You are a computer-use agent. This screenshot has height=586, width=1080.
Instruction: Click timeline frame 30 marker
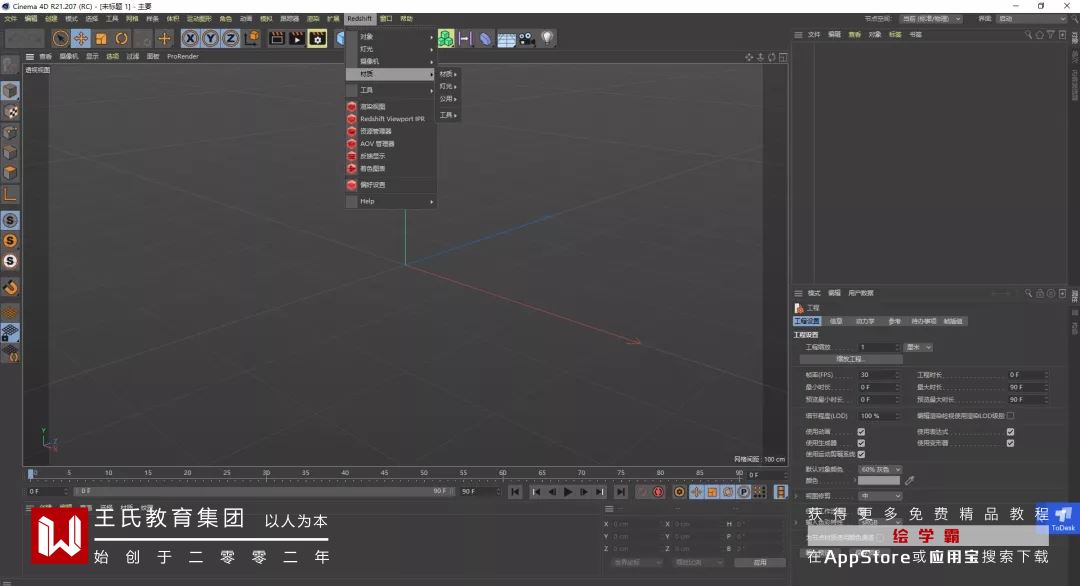266,473
